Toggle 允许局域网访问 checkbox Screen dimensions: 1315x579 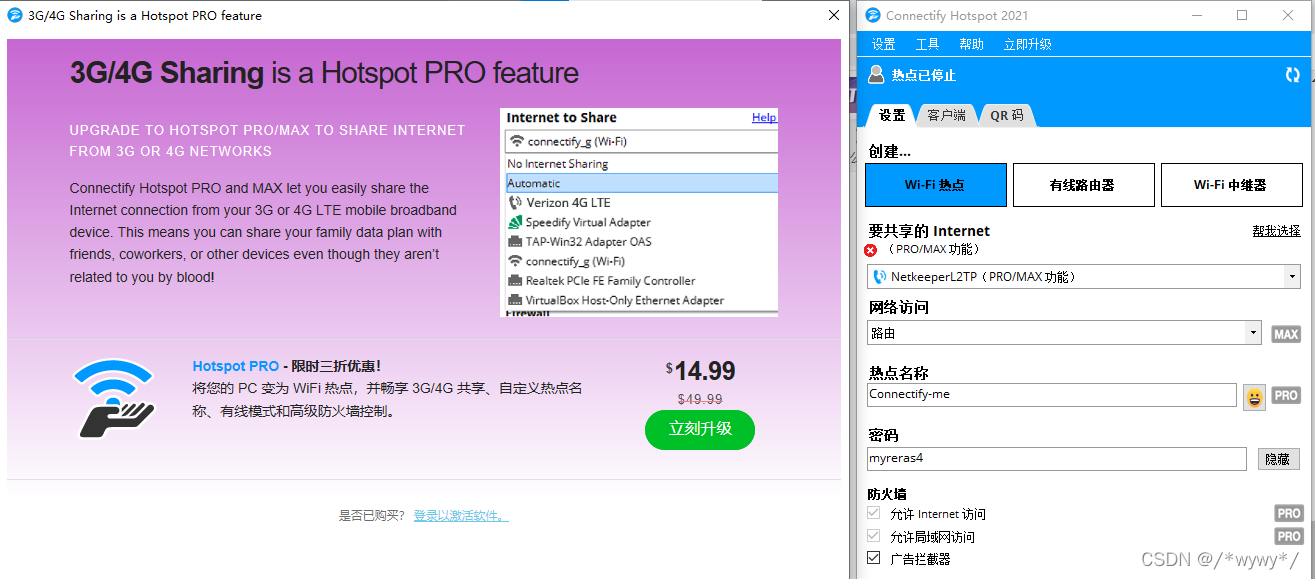tap(874, 536)
